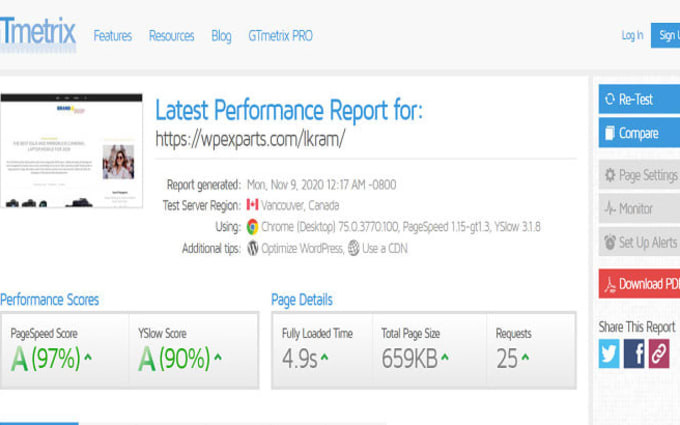
Task: Click the globe CDN icon
Action: (353, 248)
